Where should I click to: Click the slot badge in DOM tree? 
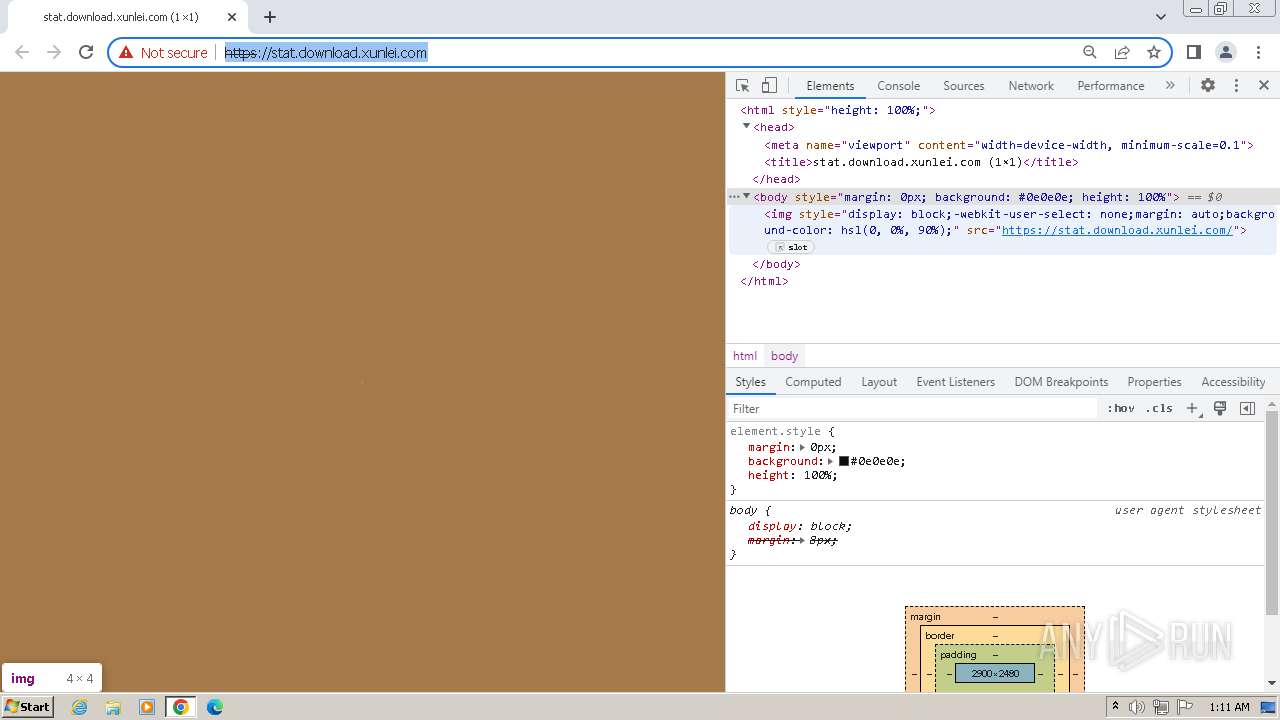coord(791,247)
